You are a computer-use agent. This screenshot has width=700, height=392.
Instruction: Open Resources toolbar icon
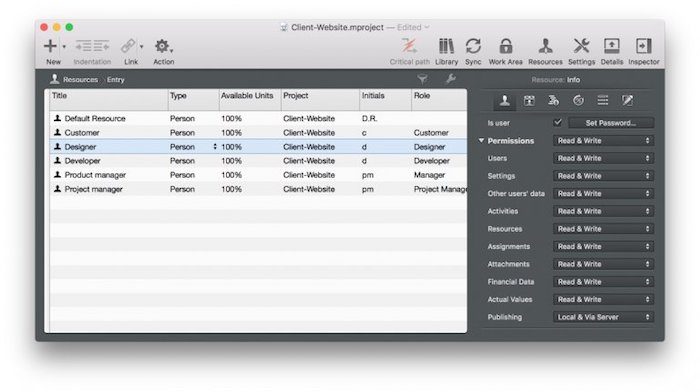click(x=545, y=46)
